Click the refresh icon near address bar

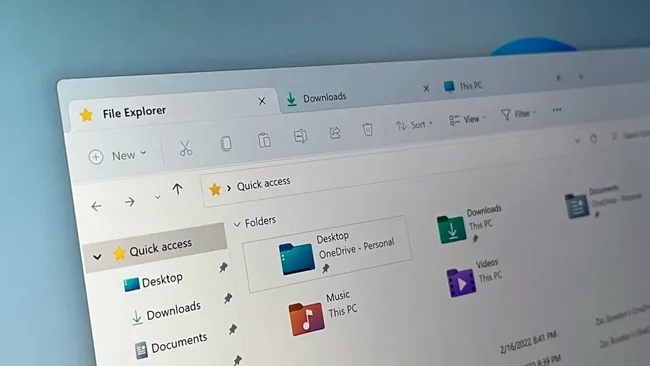(x=593, y=139)
